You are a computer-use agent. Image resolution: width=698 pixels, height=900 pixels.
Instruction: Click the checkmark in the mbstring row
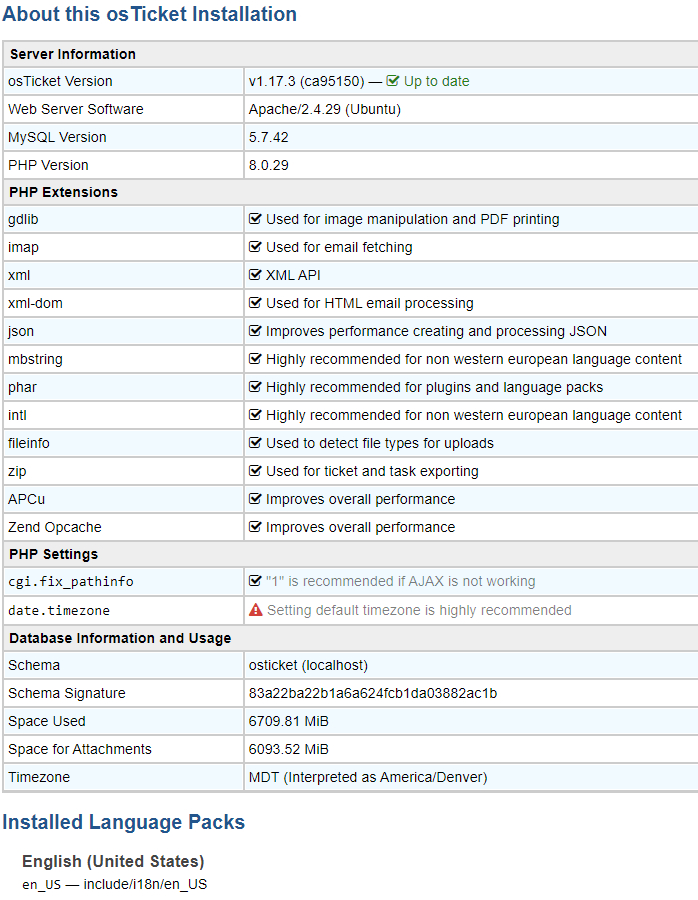click(256, 359)
